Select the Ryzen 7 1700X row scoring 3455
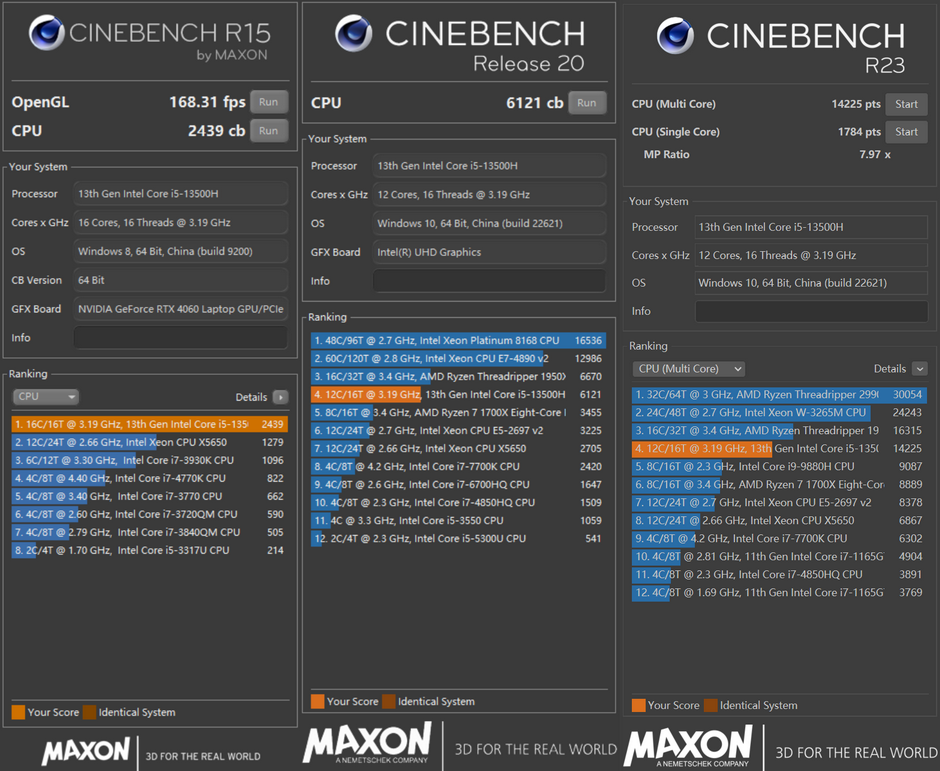The width and height of the screenshot is (940, 771). (458, 412)
